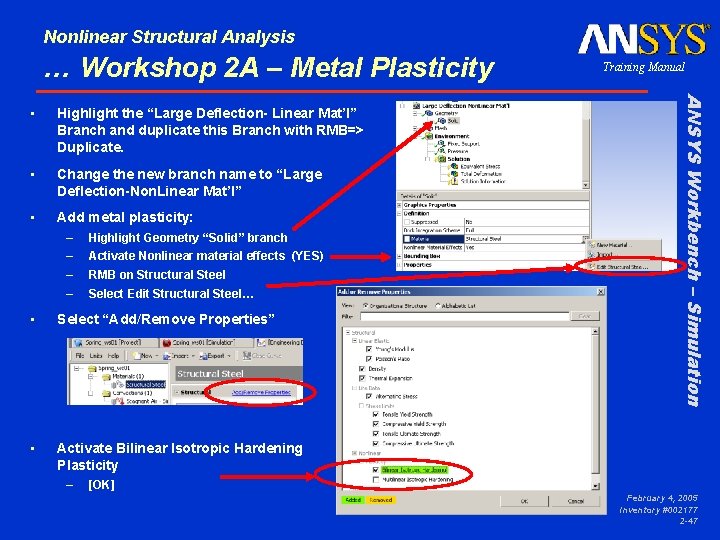Toggle the Suppressed checkbox in Details
This screenshot has height=540, width=720.
407,222
